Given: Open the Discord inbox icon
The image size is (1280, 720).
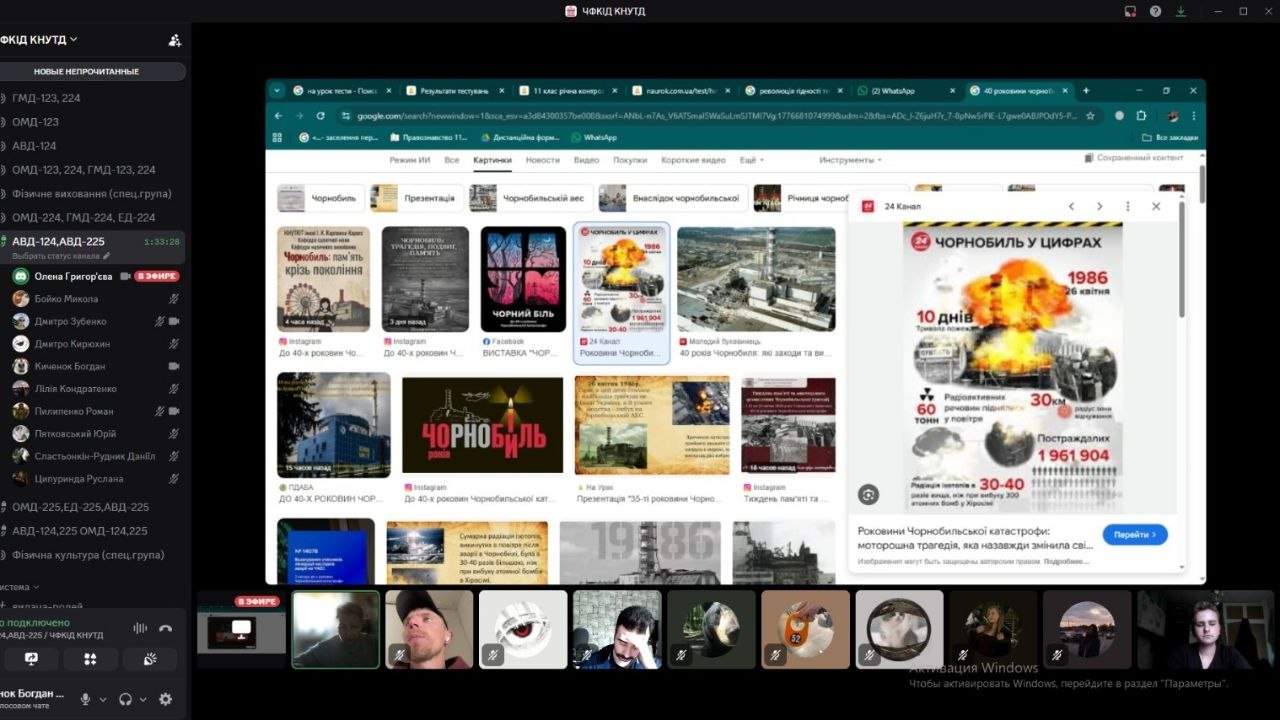Looking at the screenshot, I should tap(1130, 11).
